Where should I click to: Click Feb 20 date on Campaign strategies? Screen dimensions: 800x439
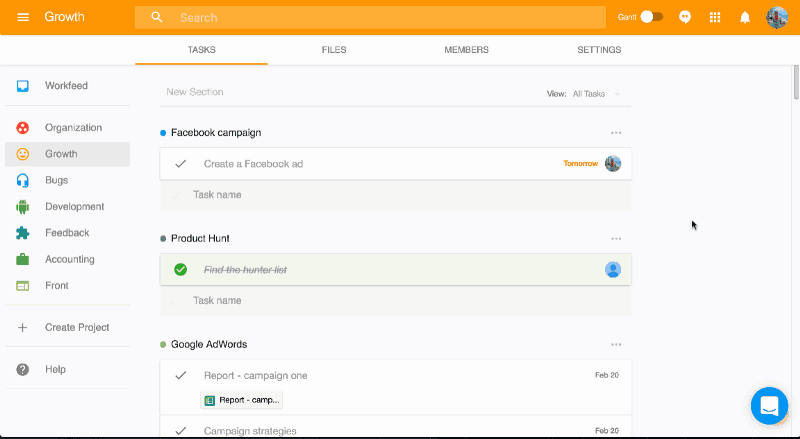pos(607,431)
